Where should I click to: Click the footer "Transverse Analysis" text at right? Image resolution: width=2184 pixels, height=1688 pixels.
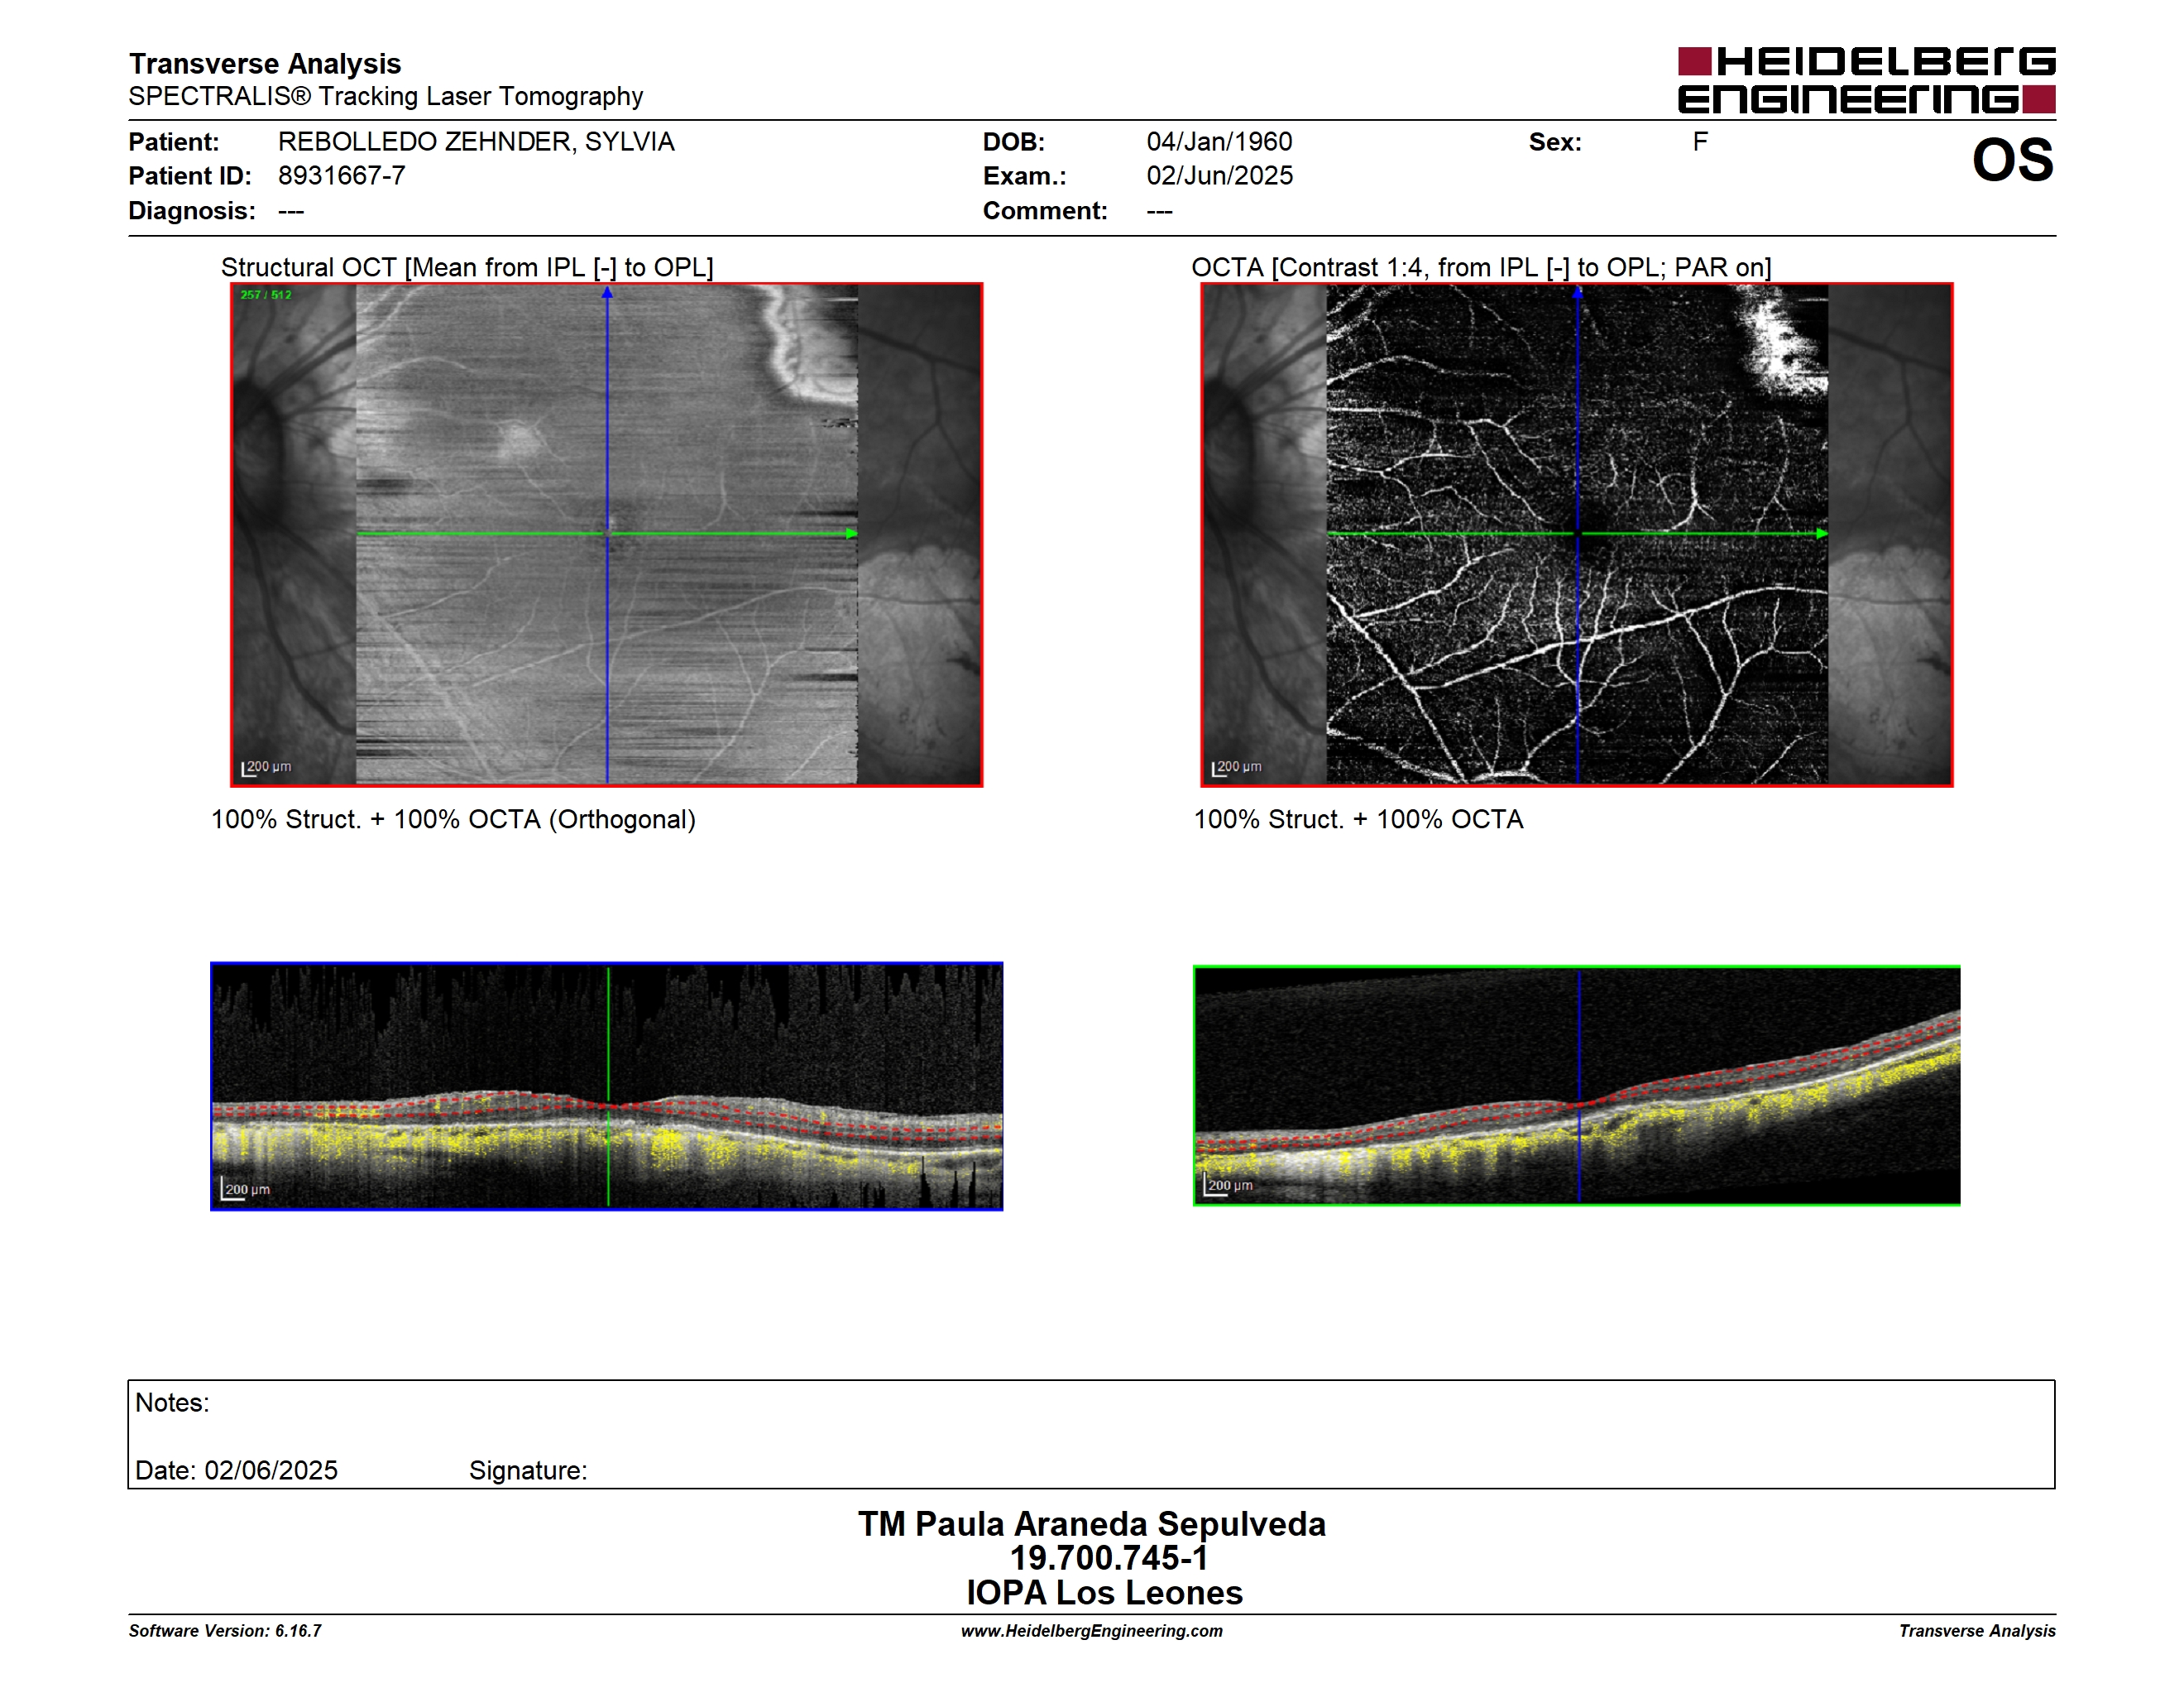[1977, 1631]
